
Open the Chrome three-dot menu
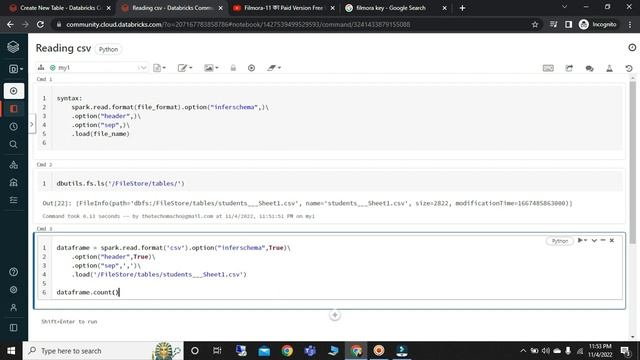630,24
